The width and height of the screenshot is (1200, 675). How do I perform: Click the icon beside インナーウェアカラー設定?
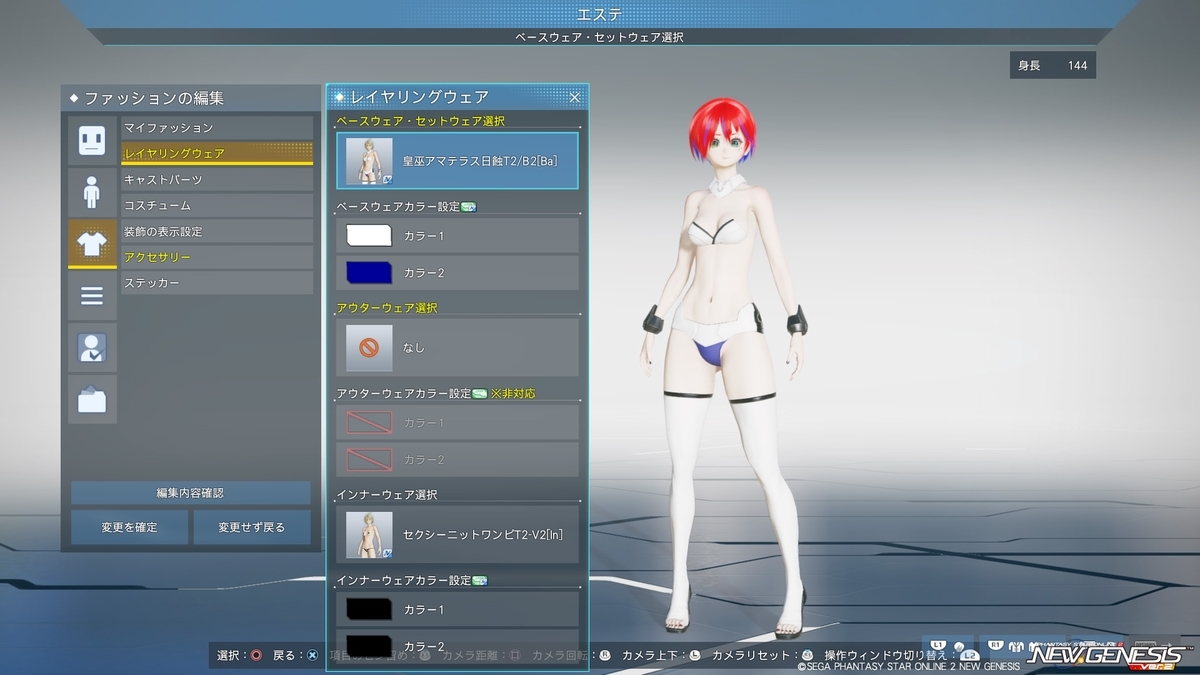[x=480, y=581]
